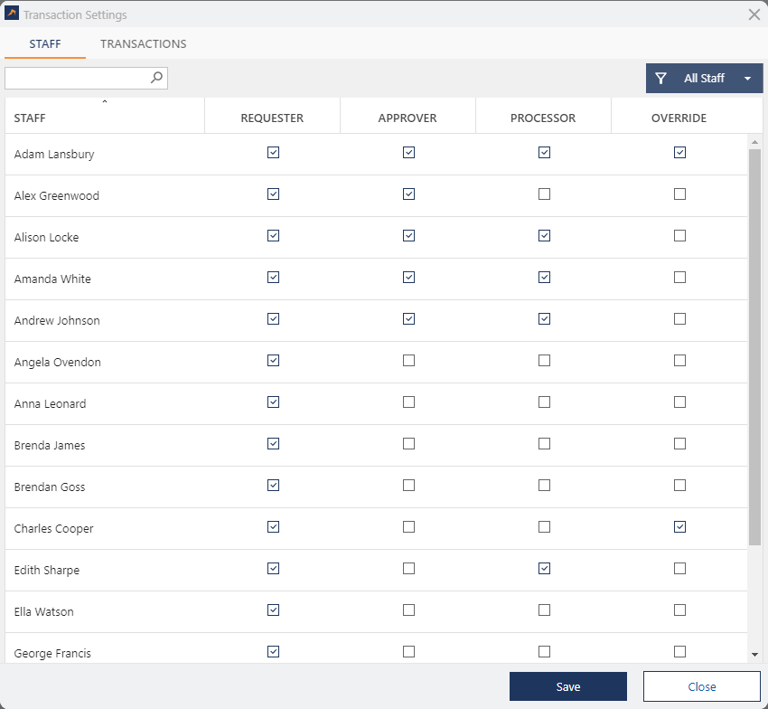This screenshot has width=768, height=709.
Task: Disable Processor for Edith Sharpe
Action: tap(544, 568)
